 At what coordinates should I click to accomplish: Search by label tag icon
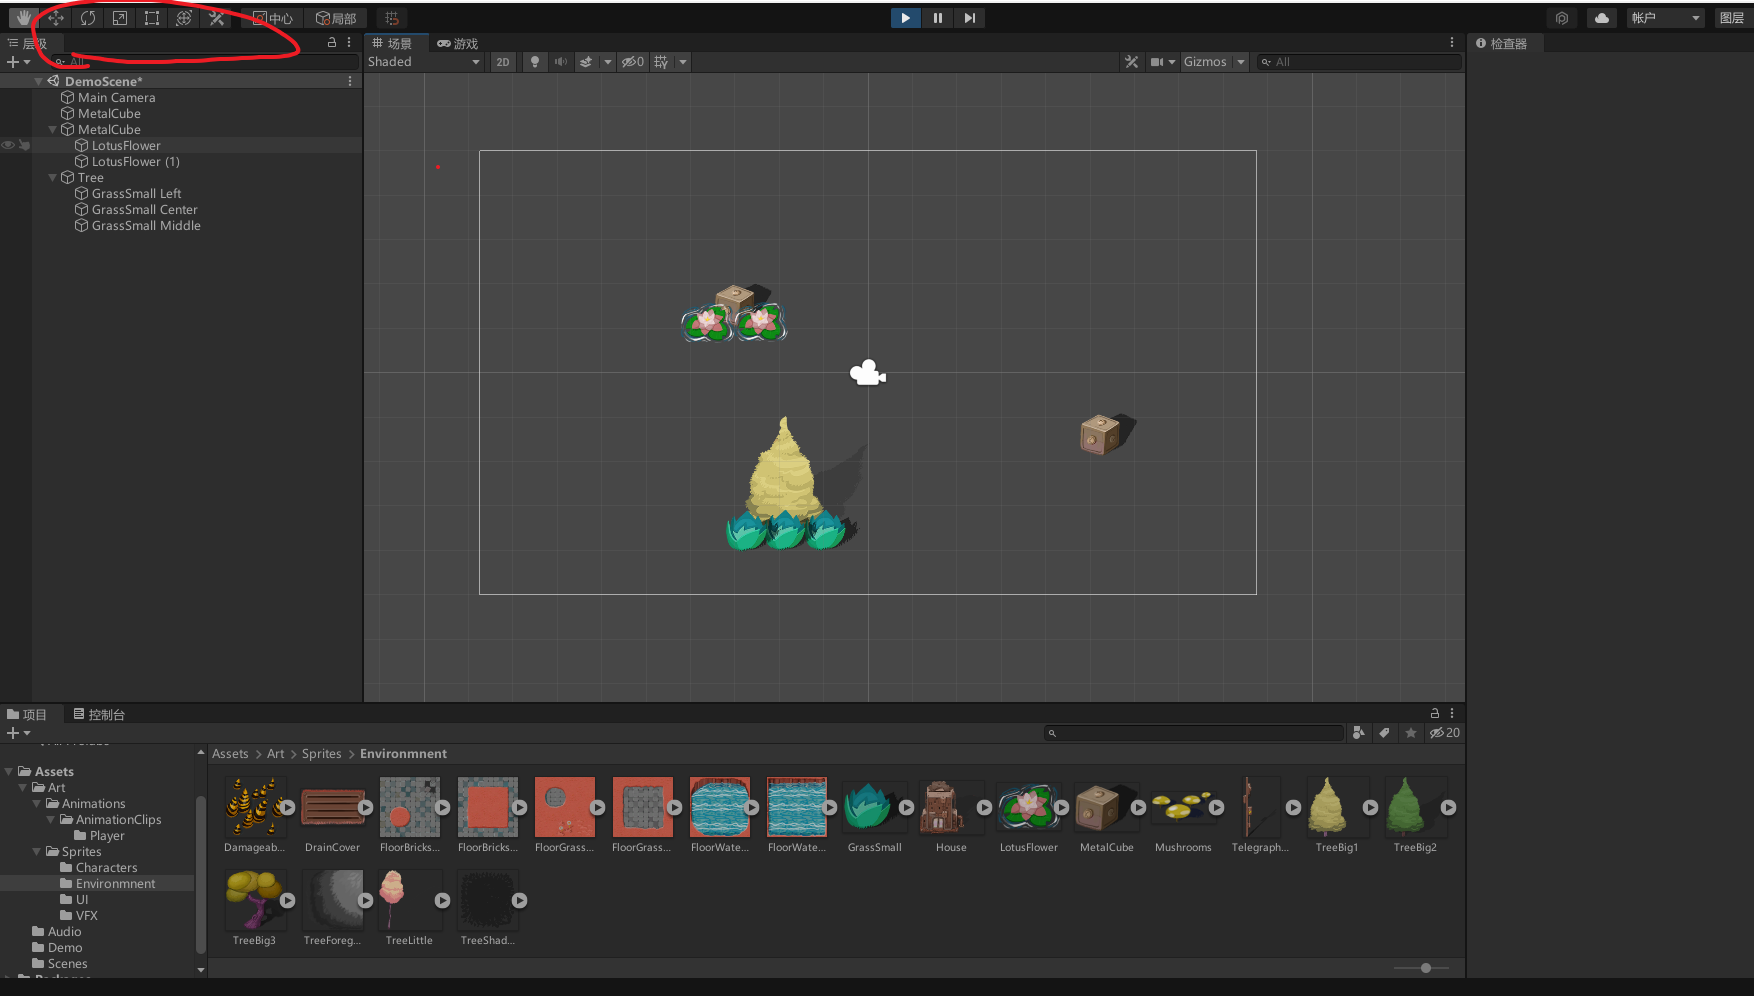[x=1384, y=733]
